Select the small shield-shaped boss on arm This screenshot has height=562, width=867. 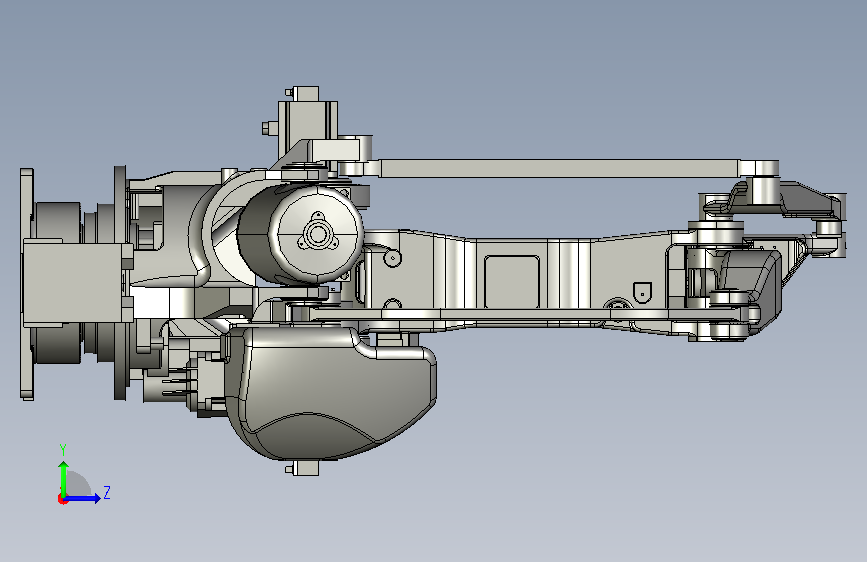643,292
